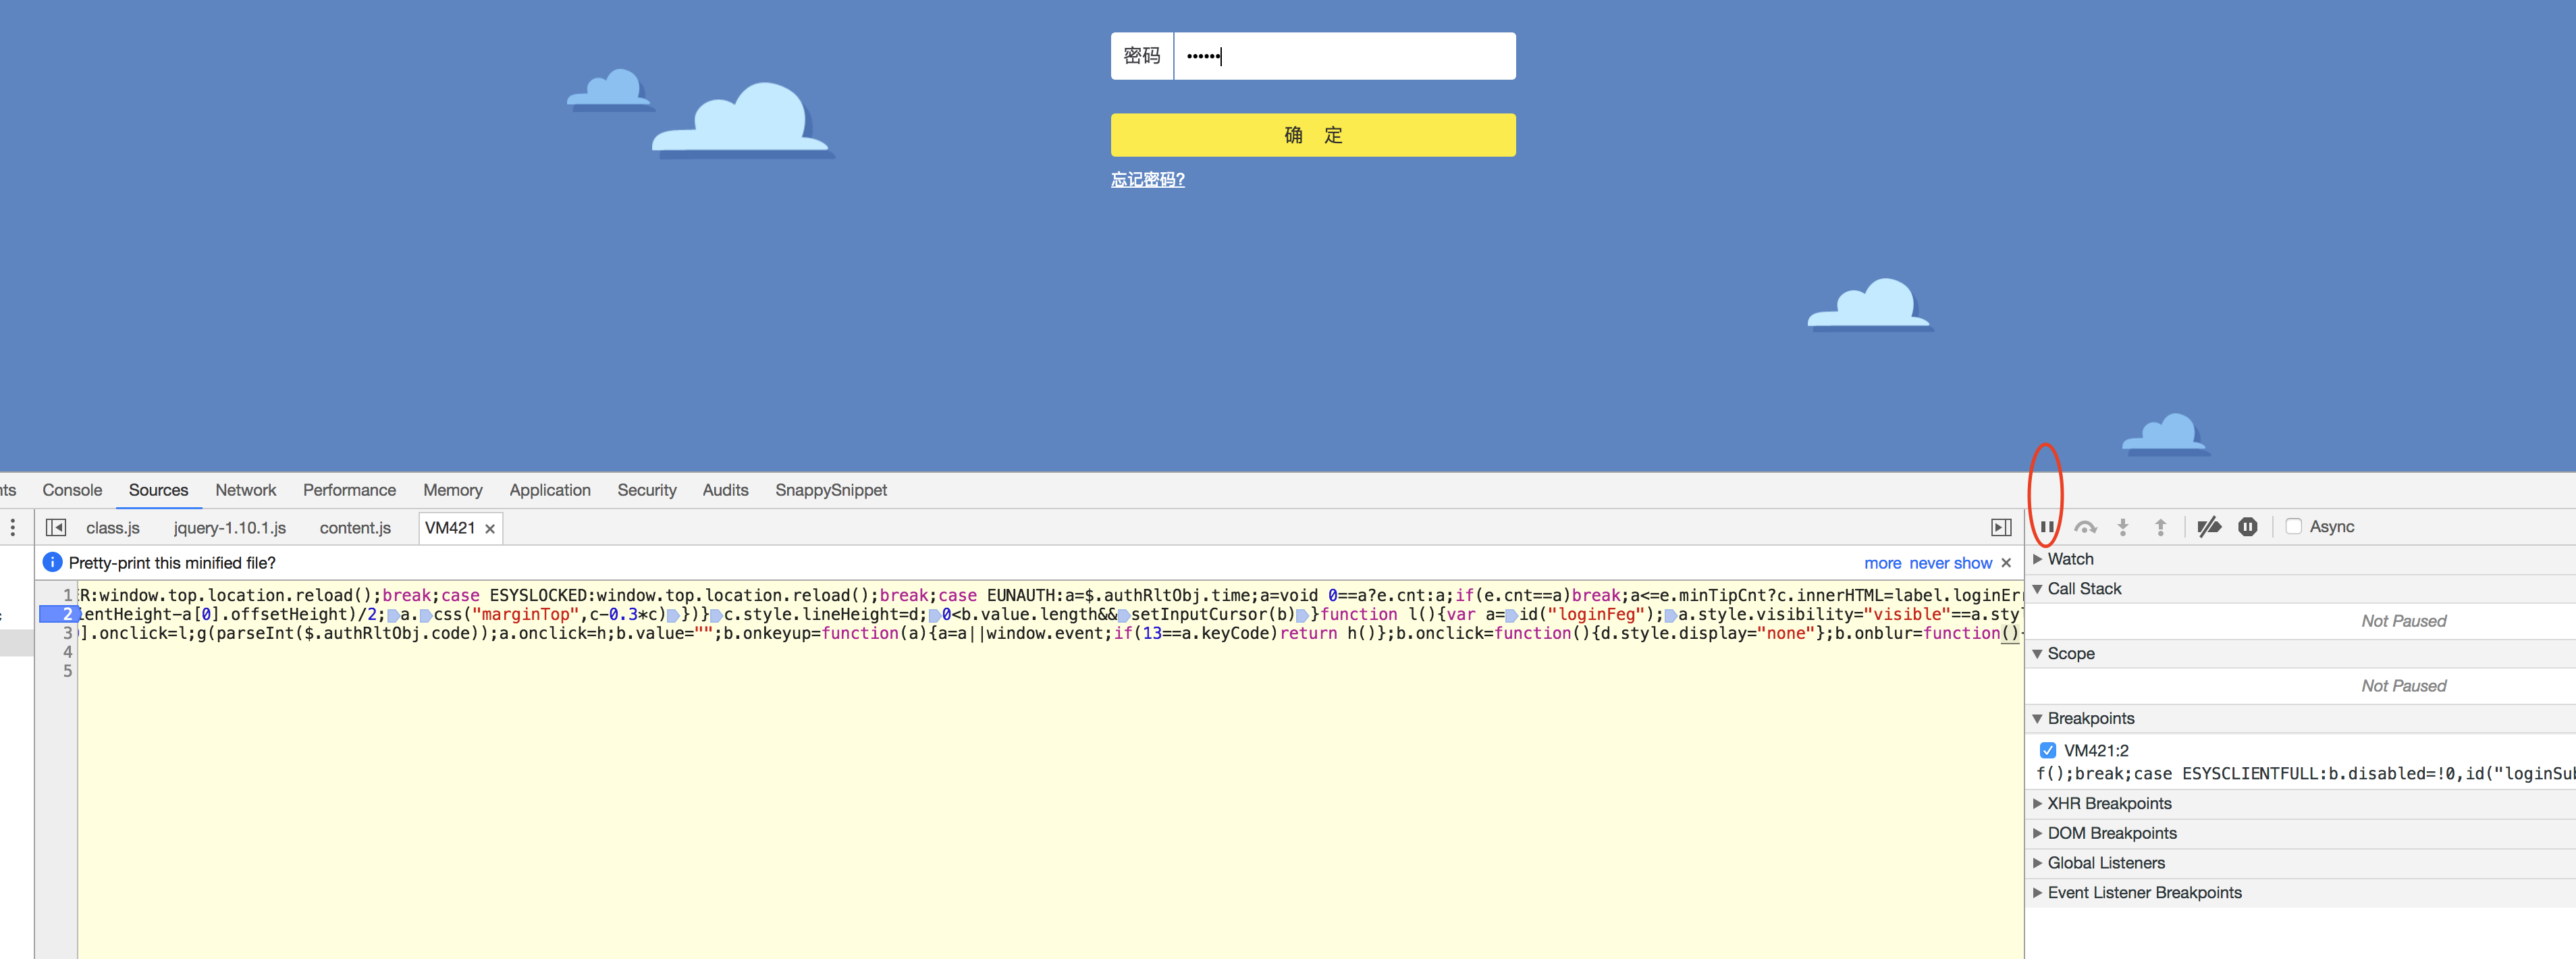Click the step over function icon
The width and height of the screenshot is (2576, 959).
[x=2085, y=527]
